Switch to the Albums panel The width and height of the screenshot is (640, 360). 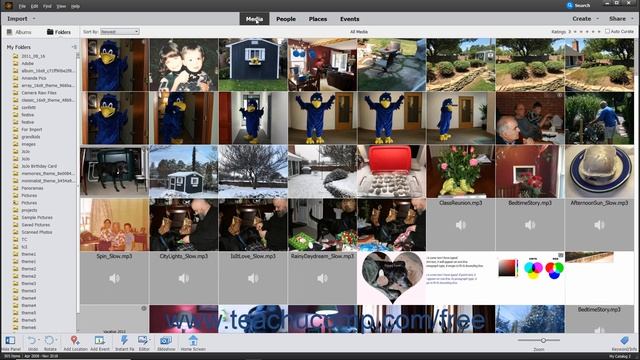click(19, 32)
